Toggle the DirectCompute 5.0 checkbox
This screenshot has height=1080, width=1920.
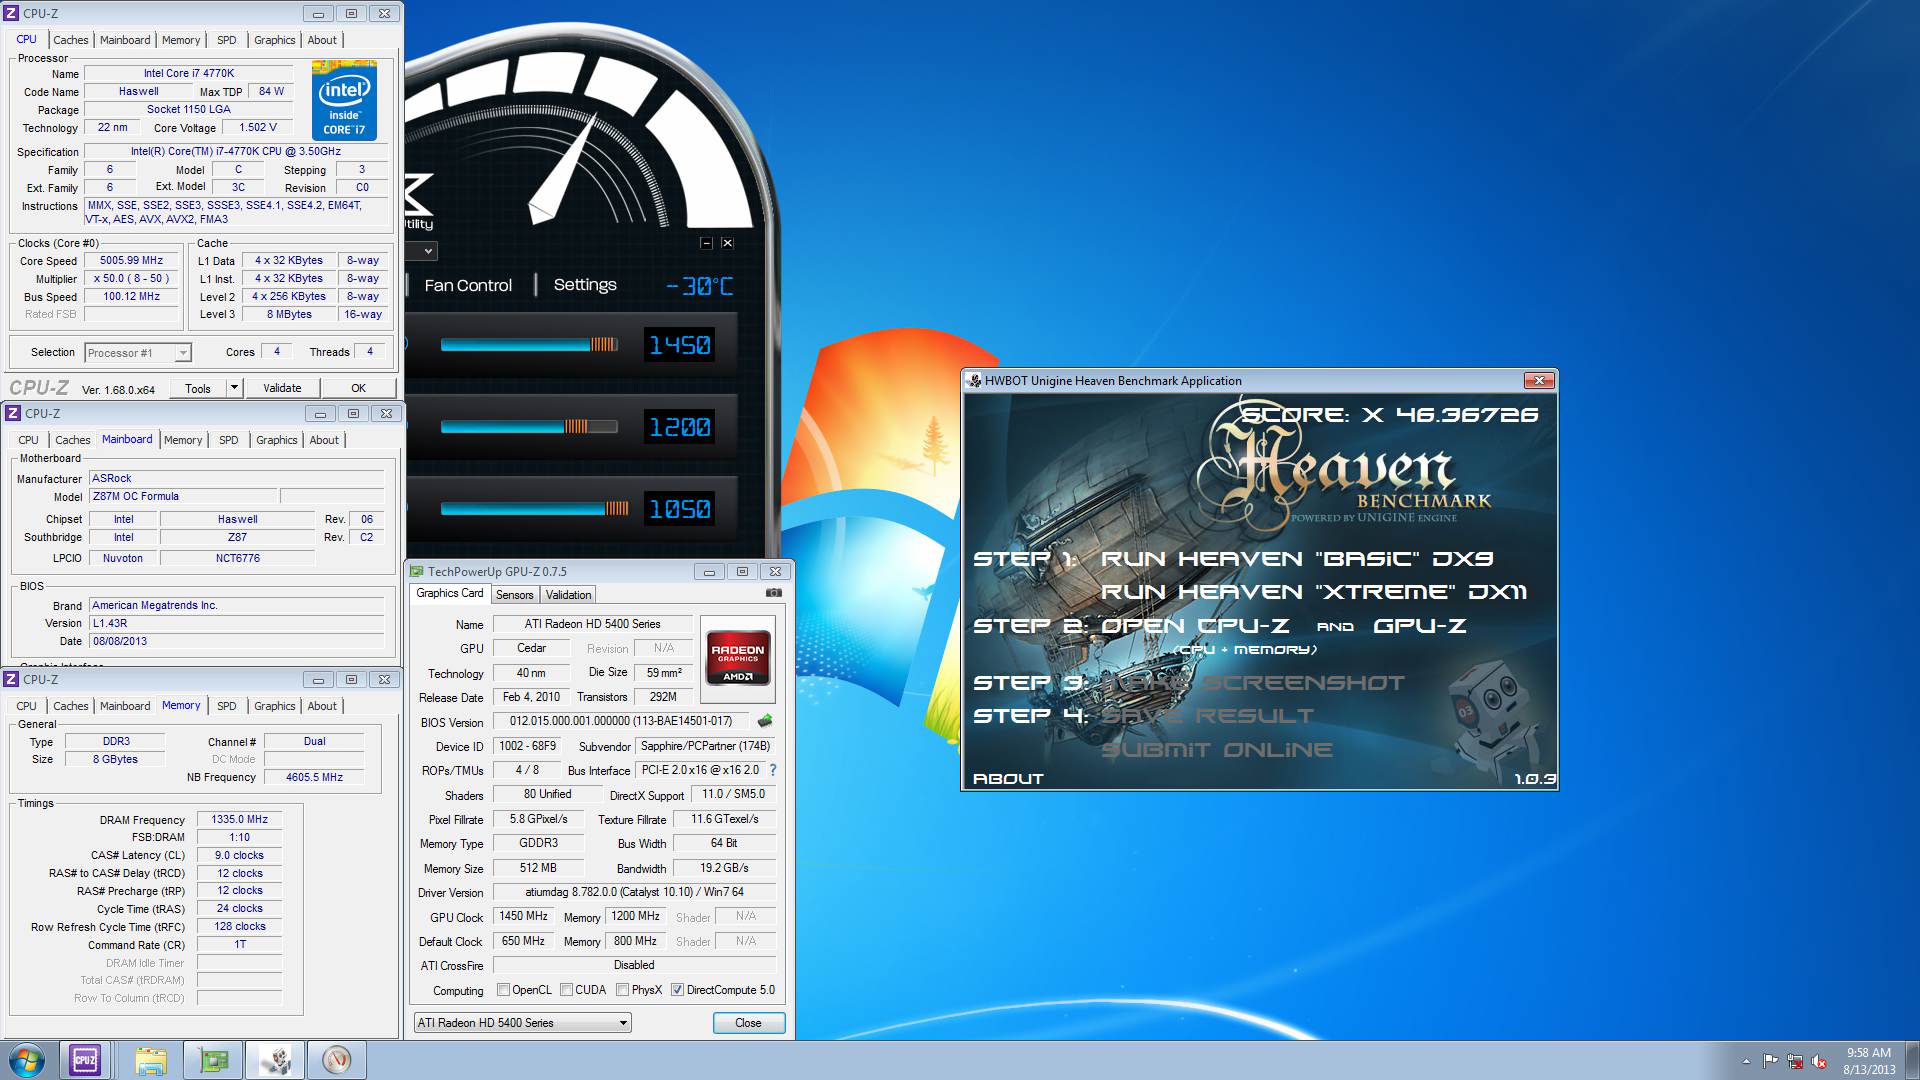click(x=677, y=990)
